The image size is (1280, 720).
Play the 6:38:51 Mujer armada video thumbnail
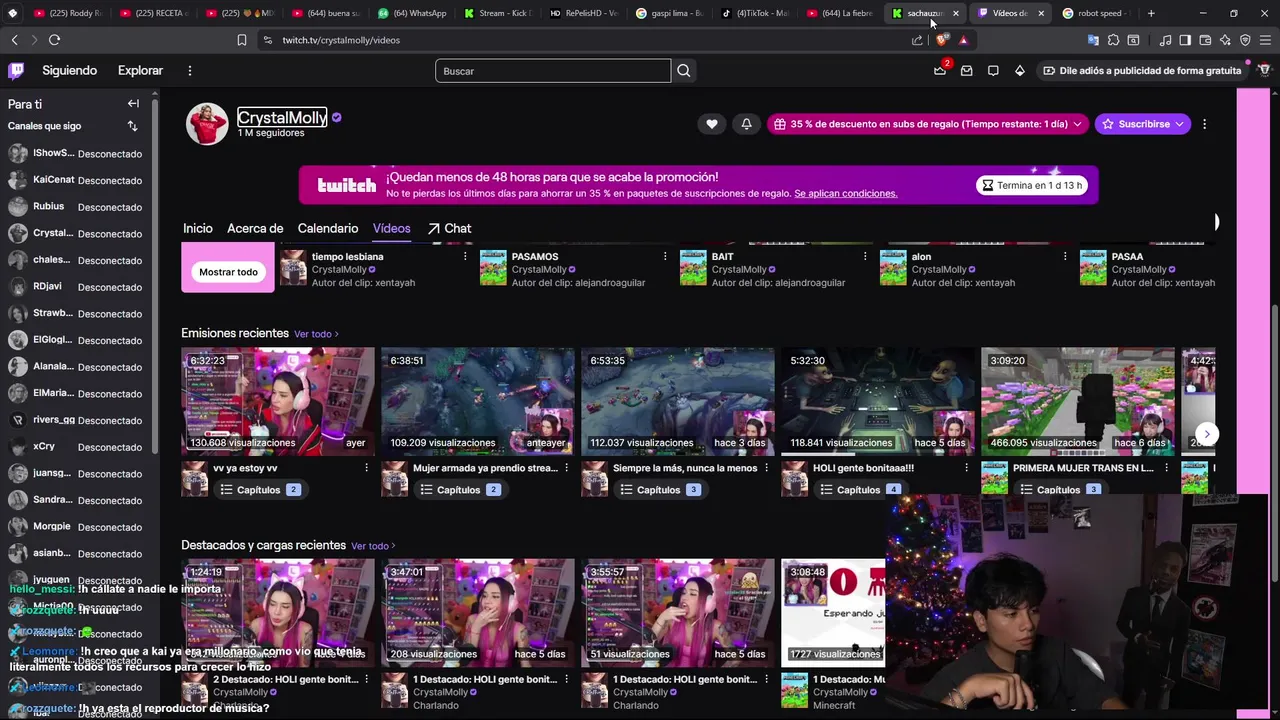pos(478,402)
